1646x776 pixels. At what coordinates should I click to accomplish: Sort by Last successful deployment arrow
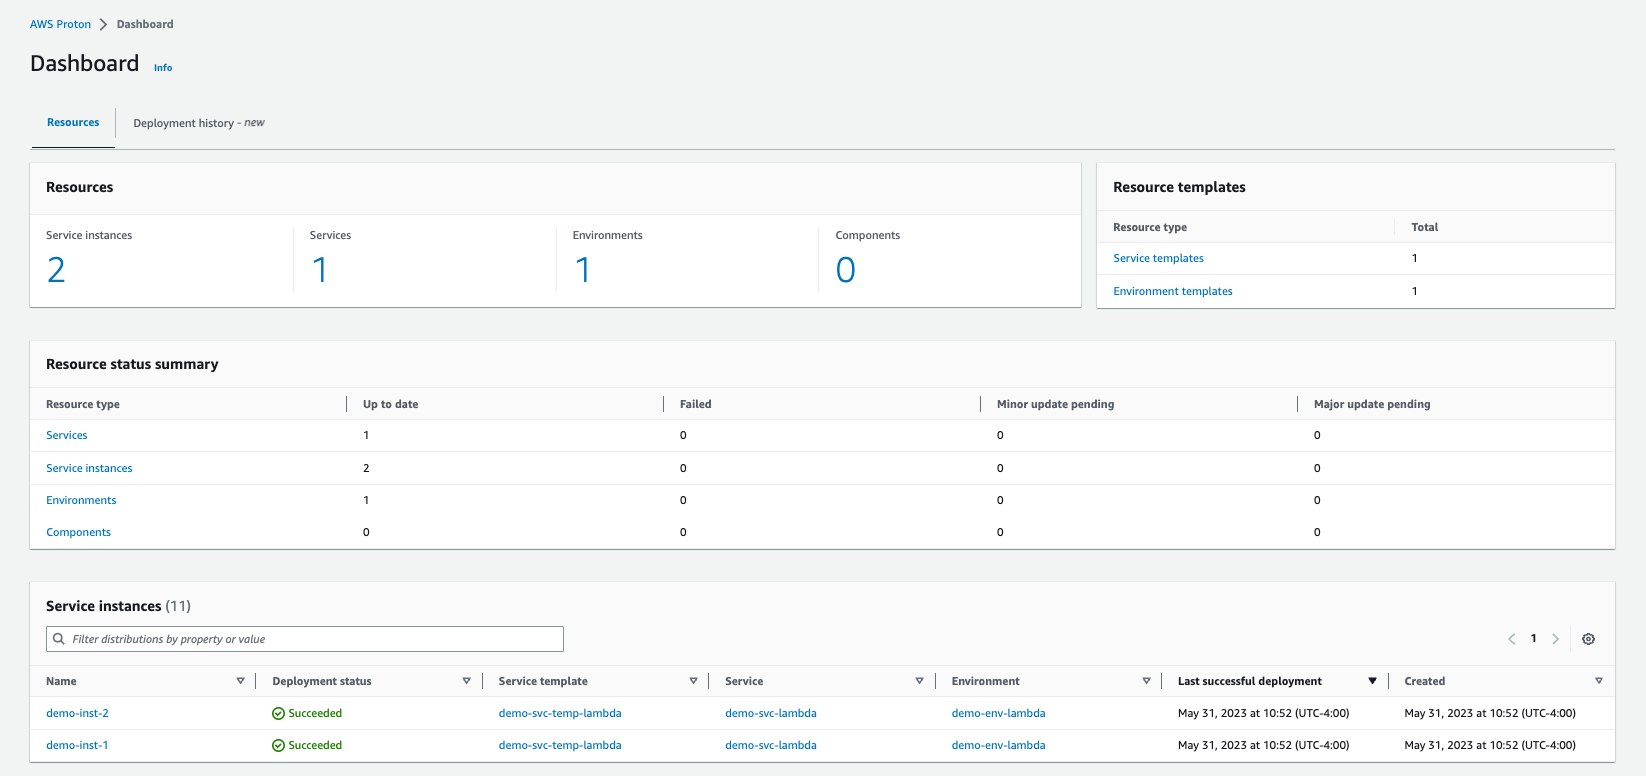point(1372,681)
